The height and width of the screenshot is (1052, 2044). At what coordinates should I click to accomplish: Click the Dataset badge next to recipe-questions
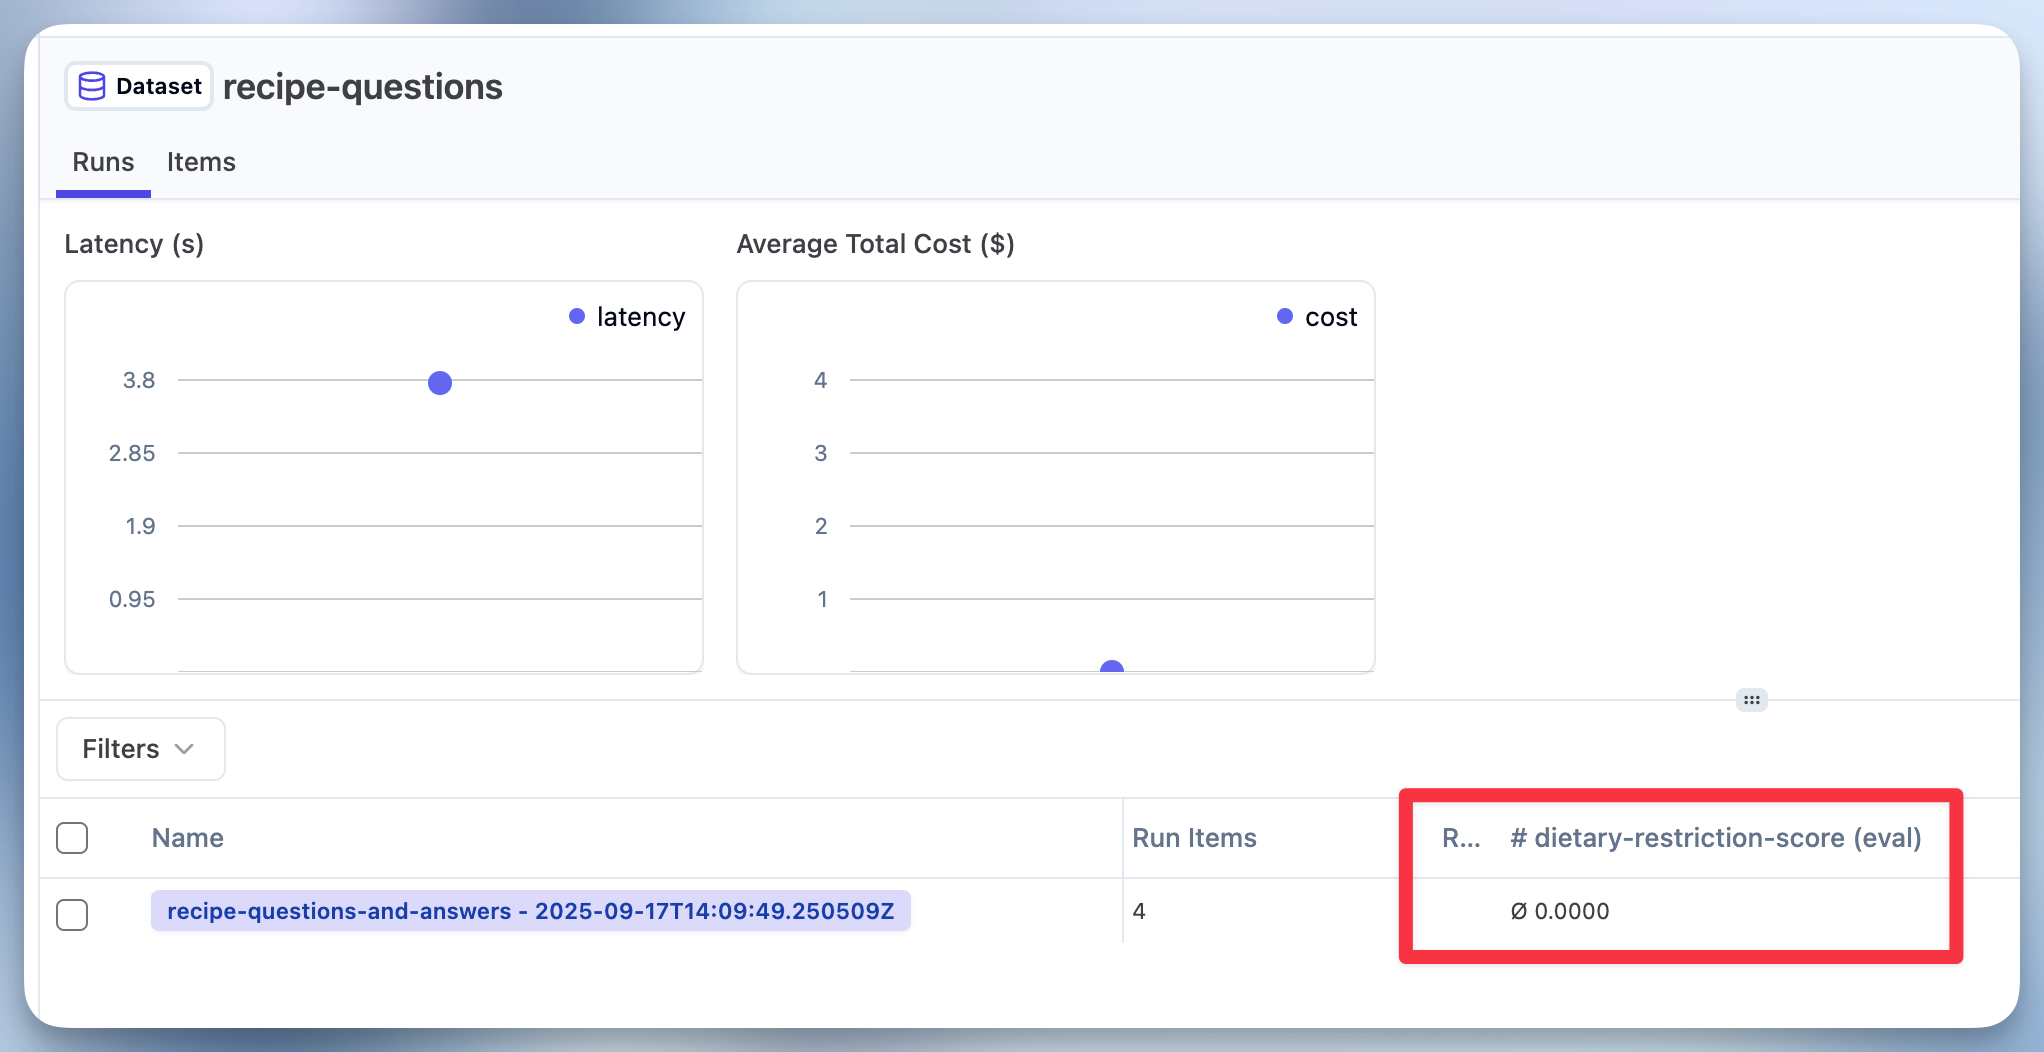(x=138, y=86)
